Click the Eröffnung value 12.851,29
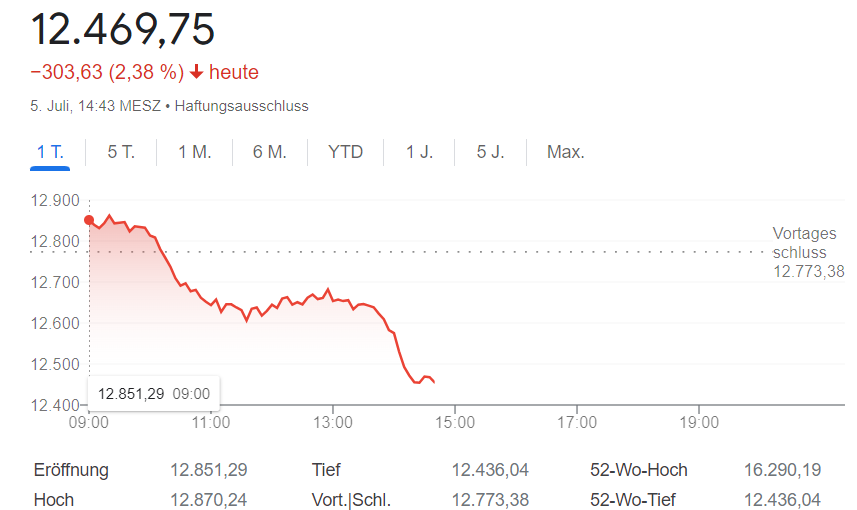857x510 pixels. click(x=211, y=470)
